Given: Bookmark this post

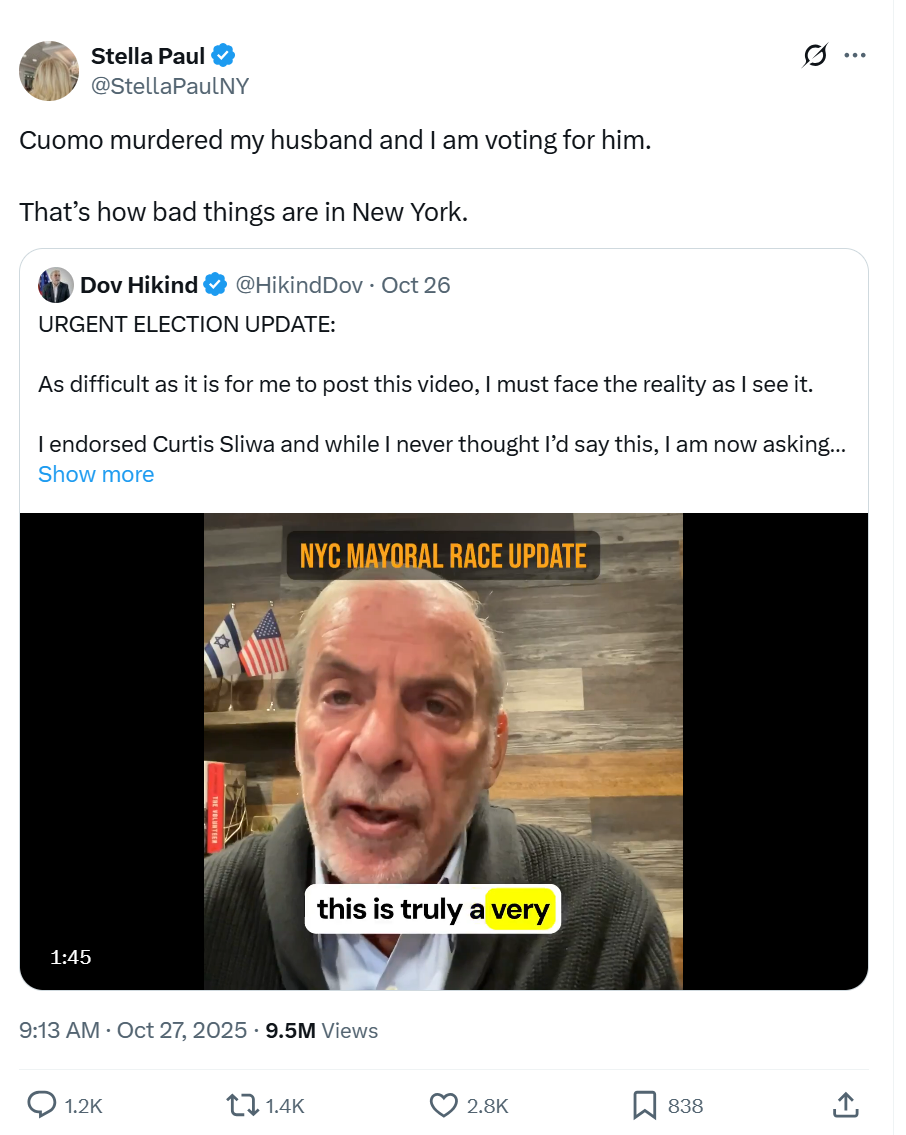Looking at the screenshot, I should click(644, 1104).
